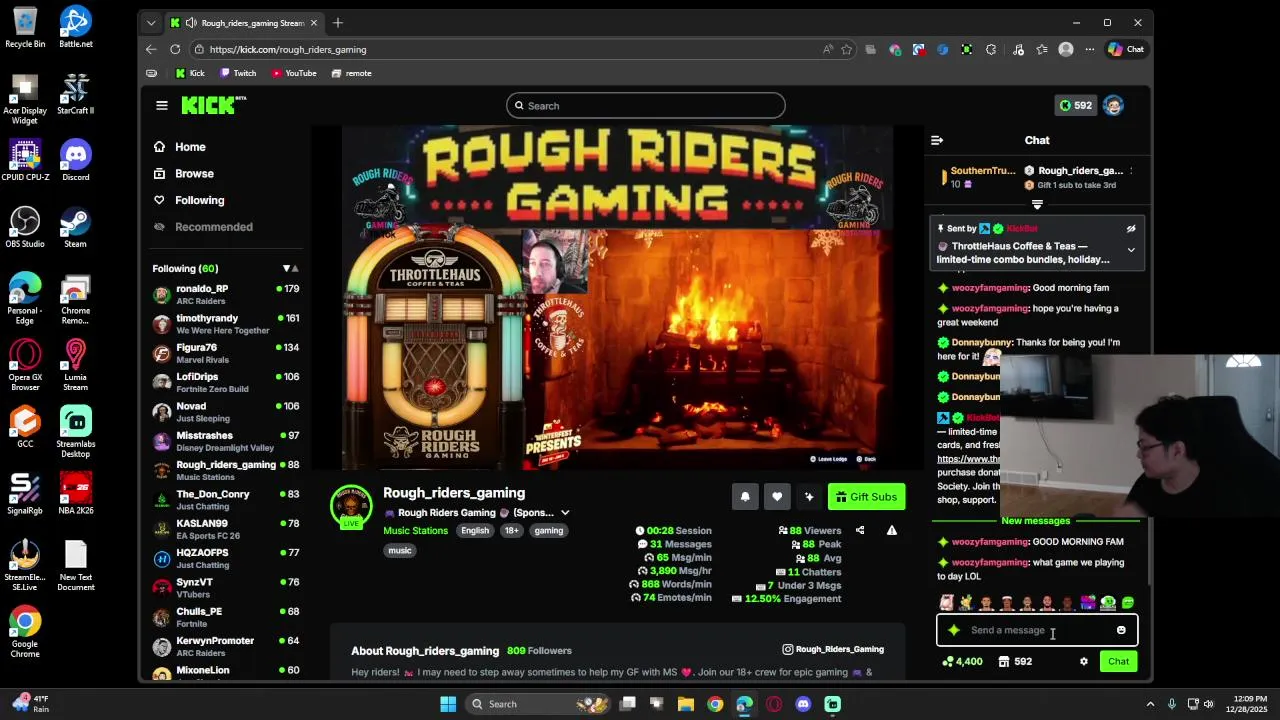Open Misstrashes channel in Following list

click(226, 441)
